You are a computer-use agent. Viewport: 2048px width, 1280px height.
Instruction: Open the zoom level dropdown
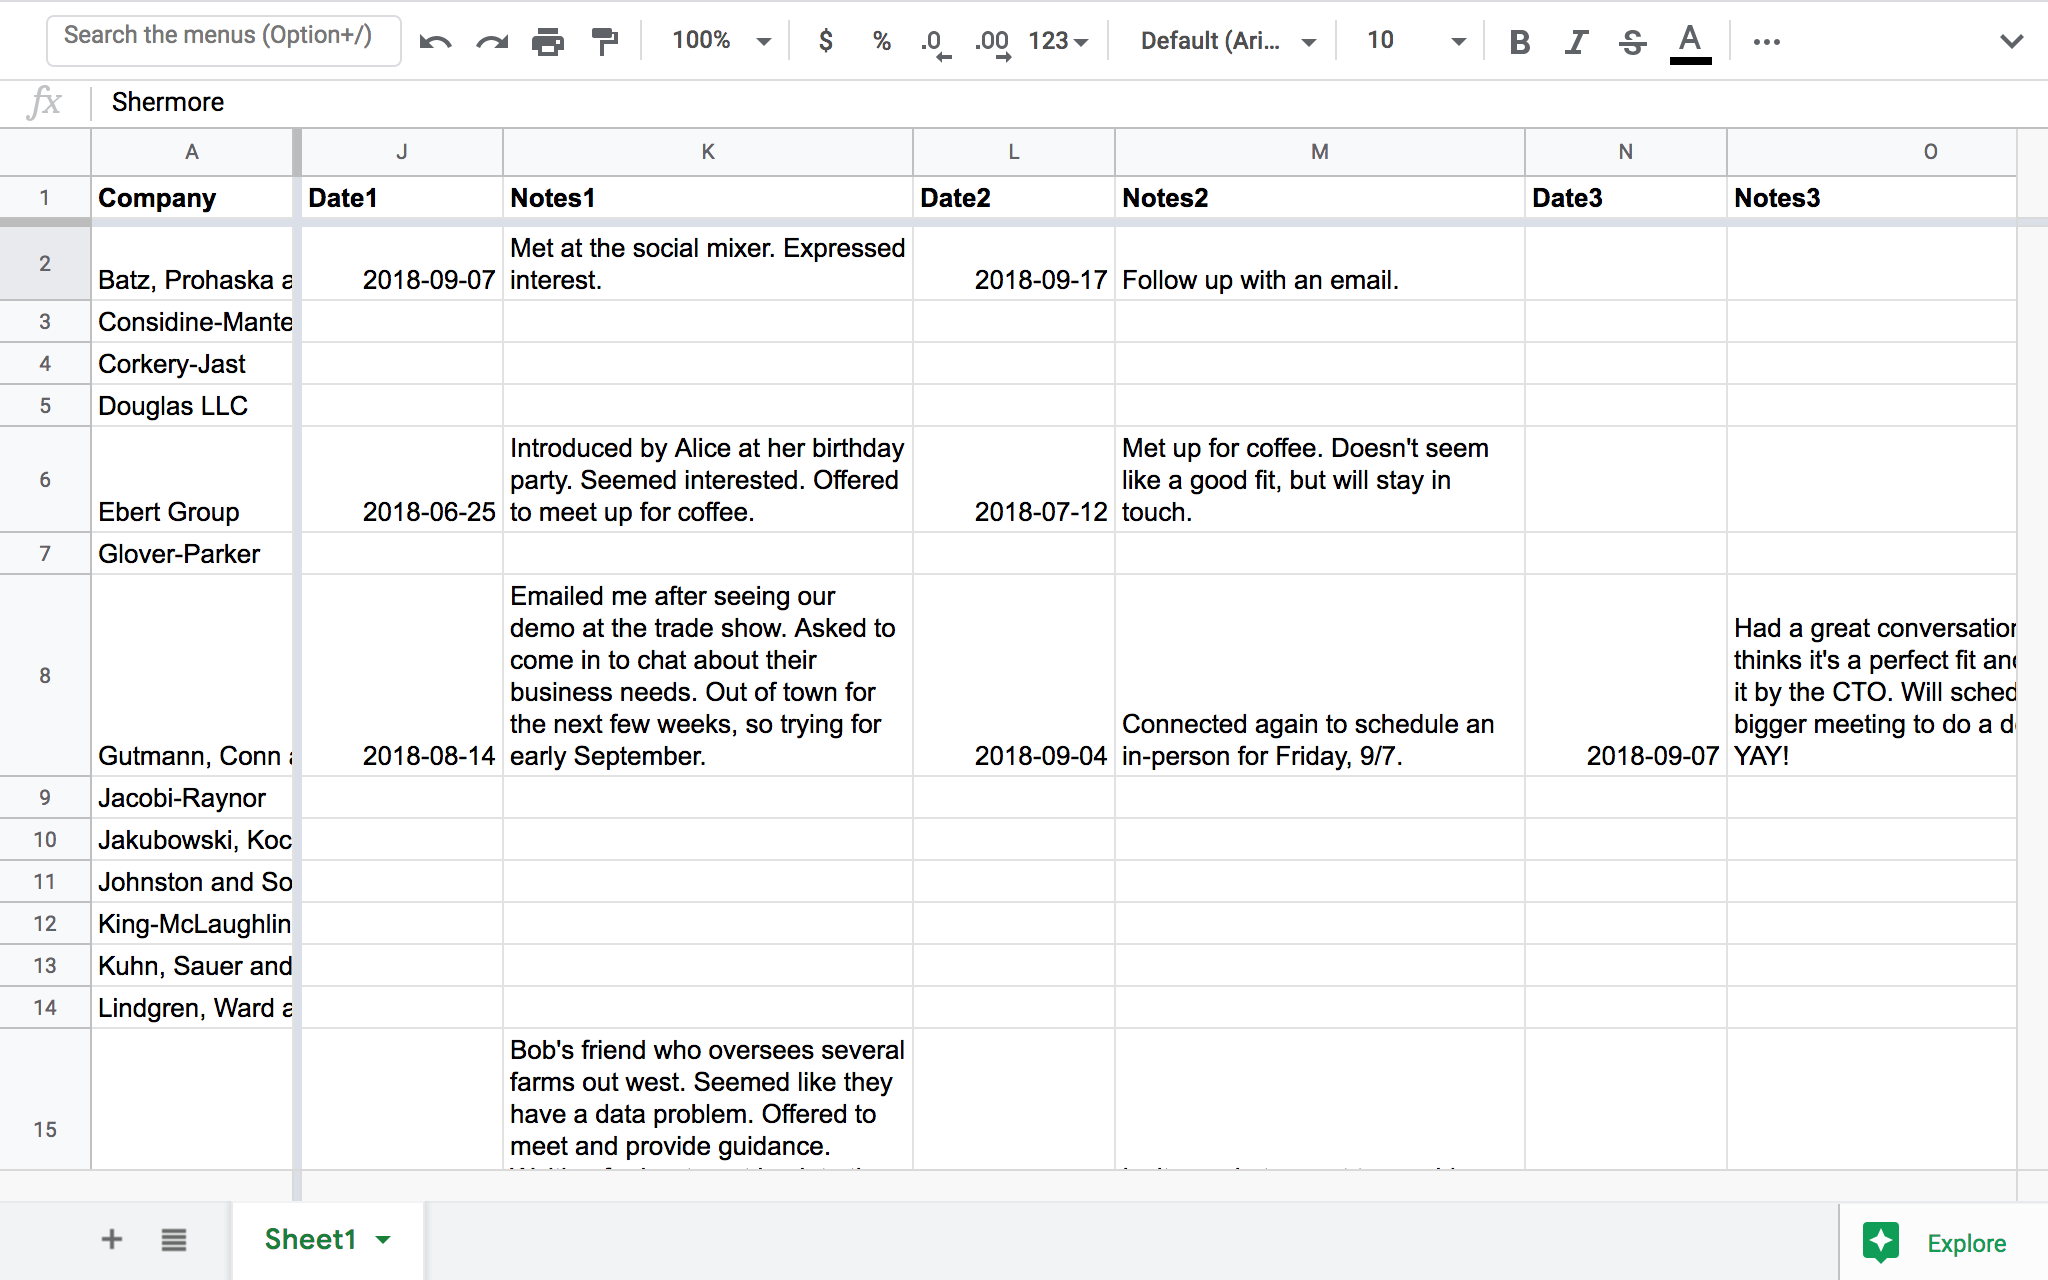[x=717, y=40]
